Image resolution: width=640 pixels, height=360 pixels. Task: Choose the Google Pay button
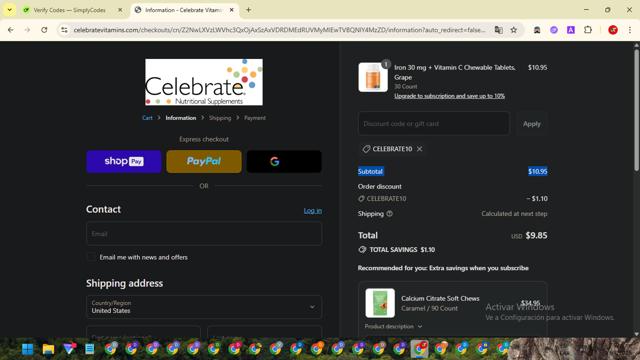tap(284, 161)
